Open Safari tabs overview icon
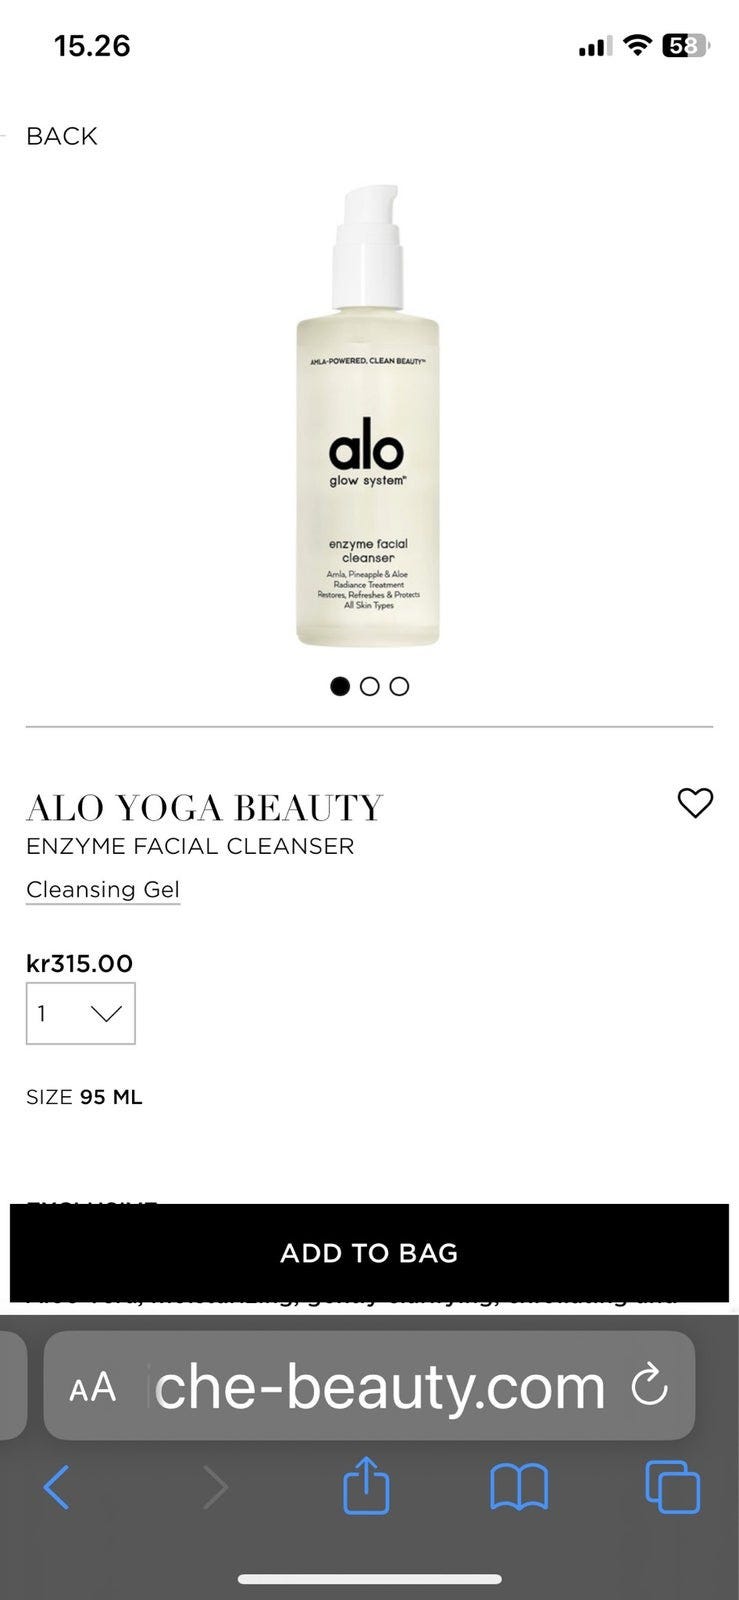Image resolution: width=739 pixels, height=1600 pixels. click(x=673, y=1486)
